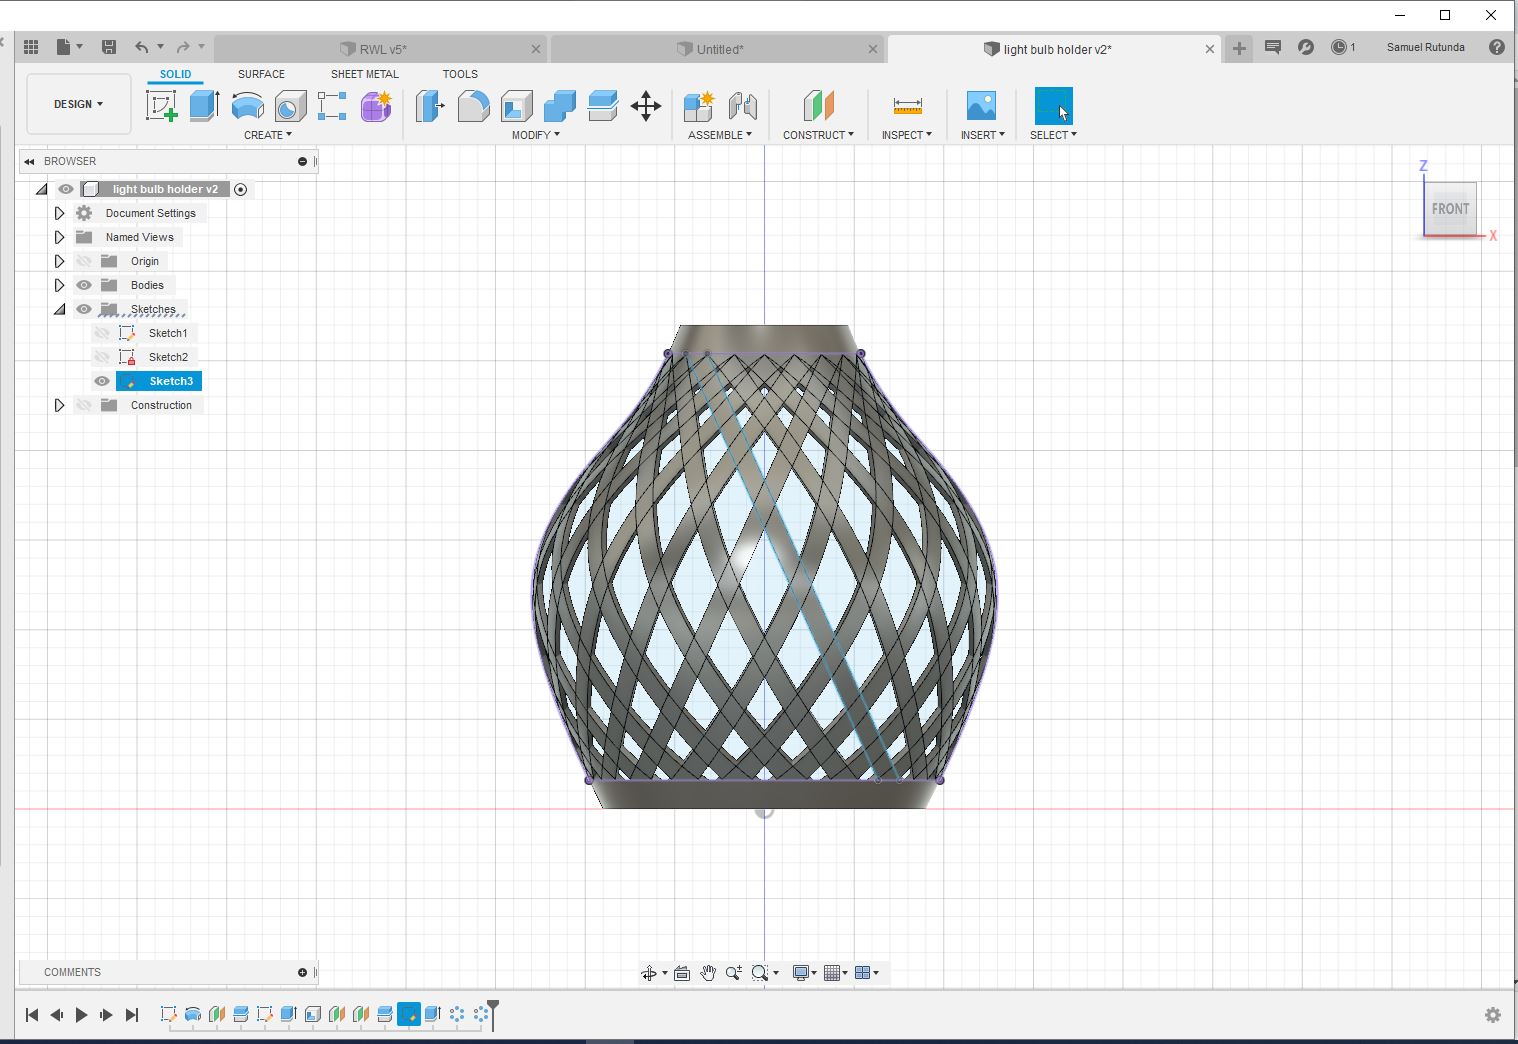Image resolution: width=1518 pixels, height=1044 pixels.
Task: Click the New Component icon
Action: [x=699, y=106]
